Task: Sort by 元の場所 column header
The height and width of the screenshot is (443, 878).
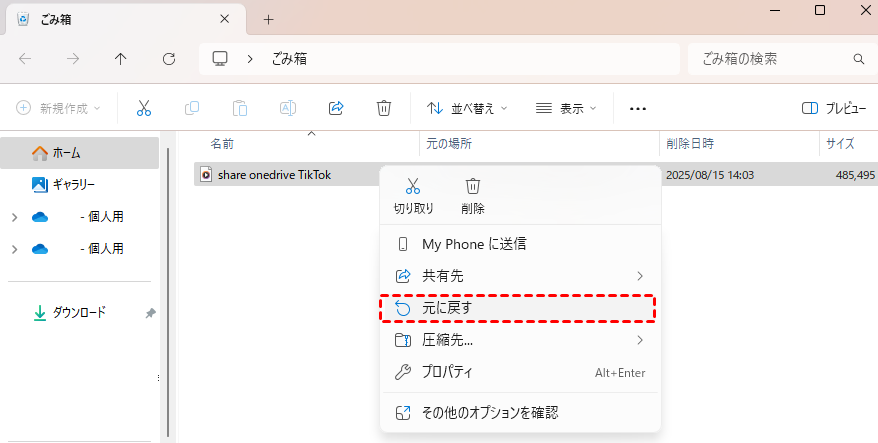Action: [x=449, y=144]
